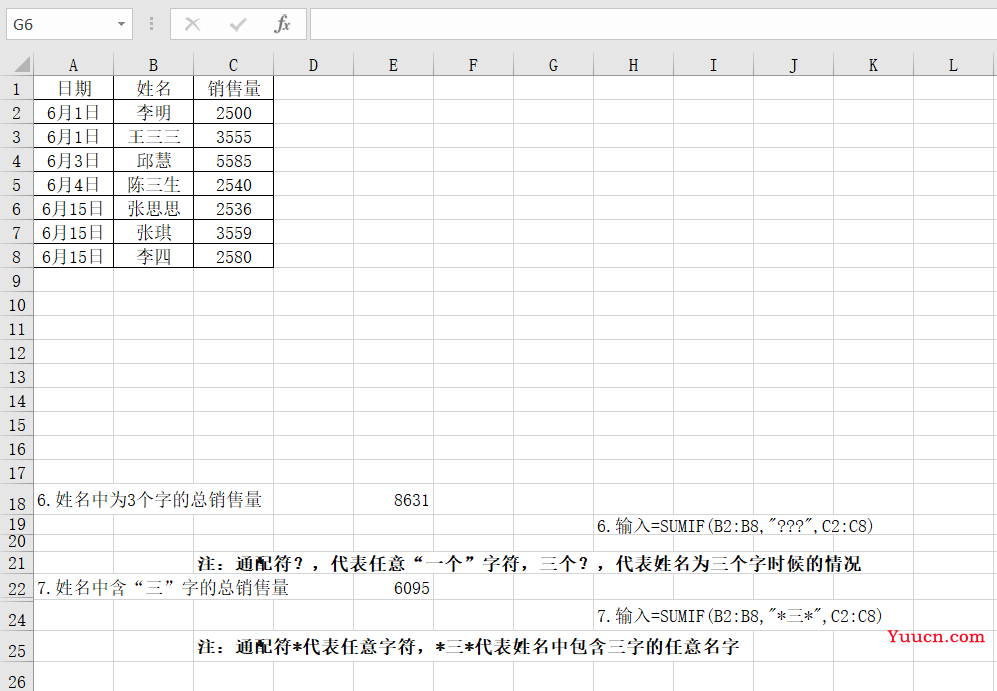Select column B header

pyautogui.click(x=153, y=65)
